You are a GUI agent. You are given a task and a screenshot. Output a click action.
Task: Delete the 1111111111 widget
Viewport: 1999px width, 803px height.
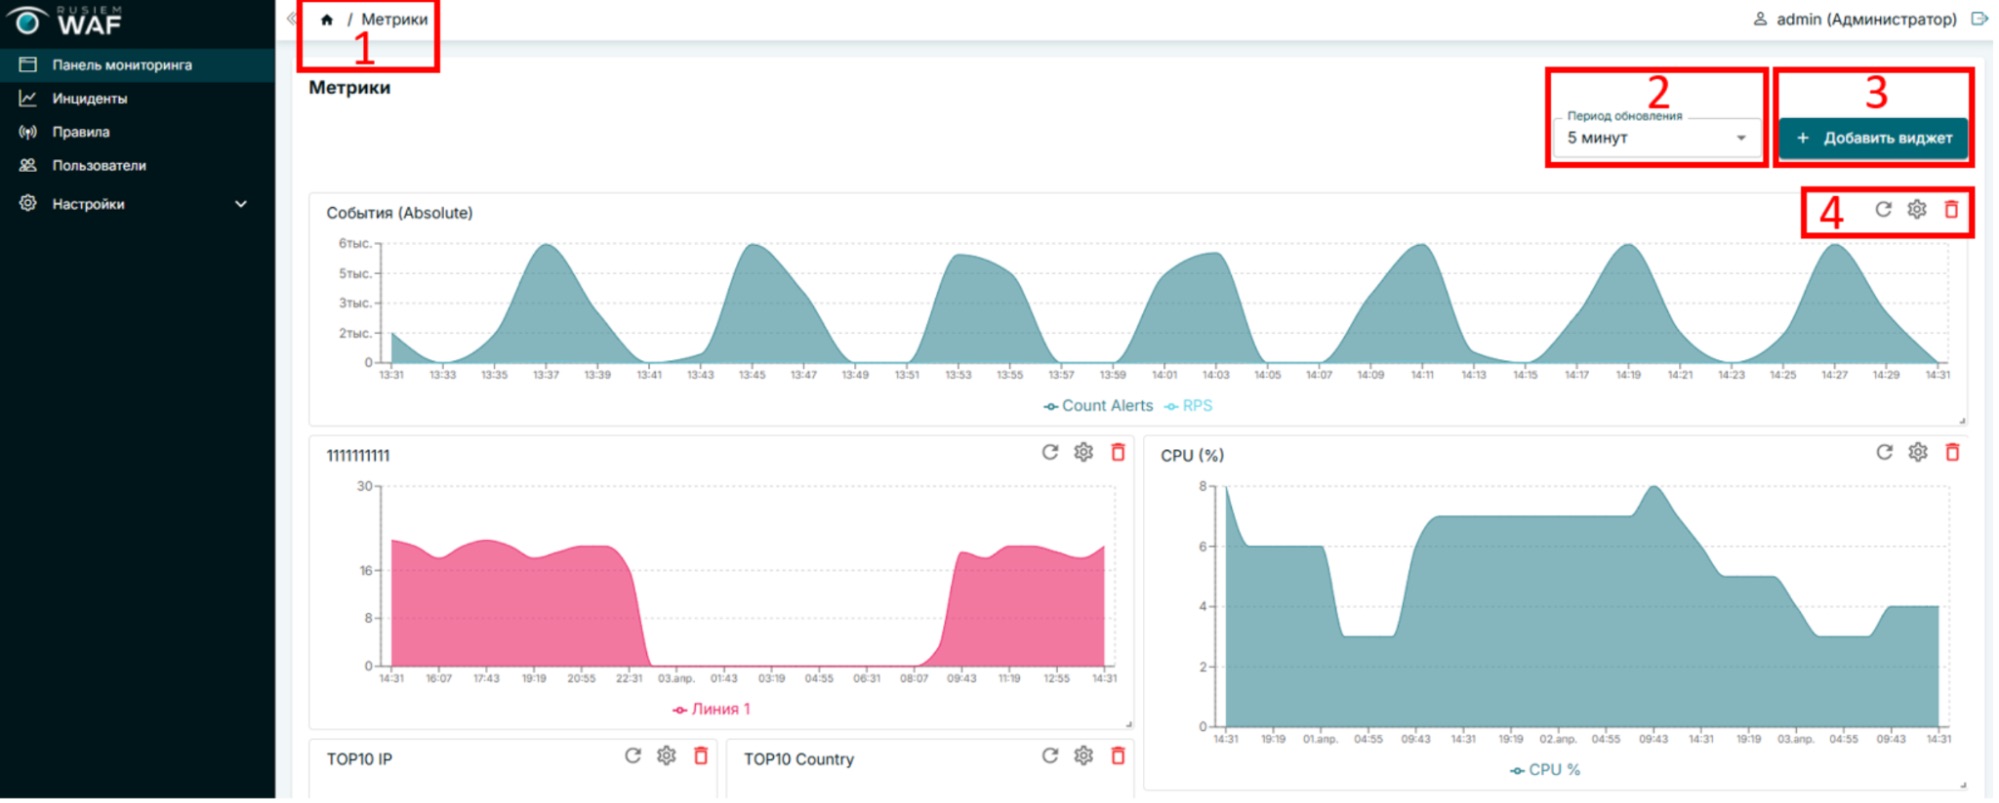[1118, 452]
